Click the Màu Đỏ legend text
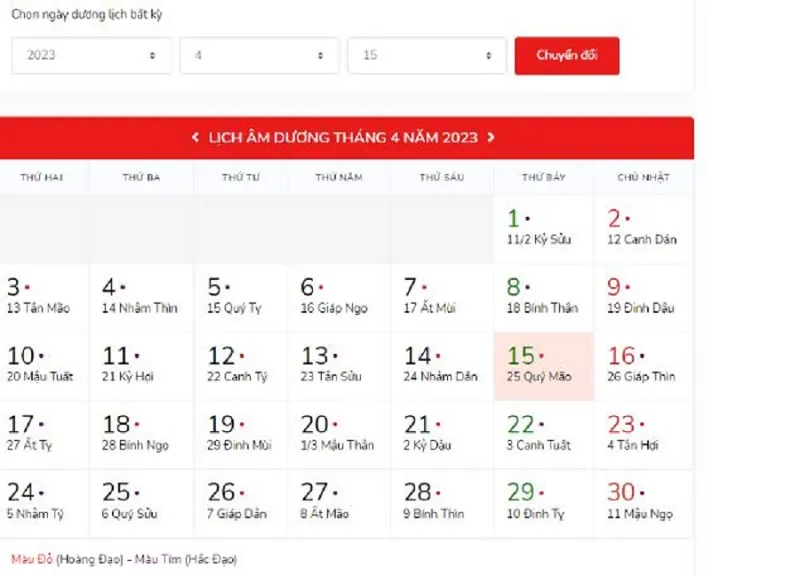Screen dimensions: 800x576 [x=32, y=559]
